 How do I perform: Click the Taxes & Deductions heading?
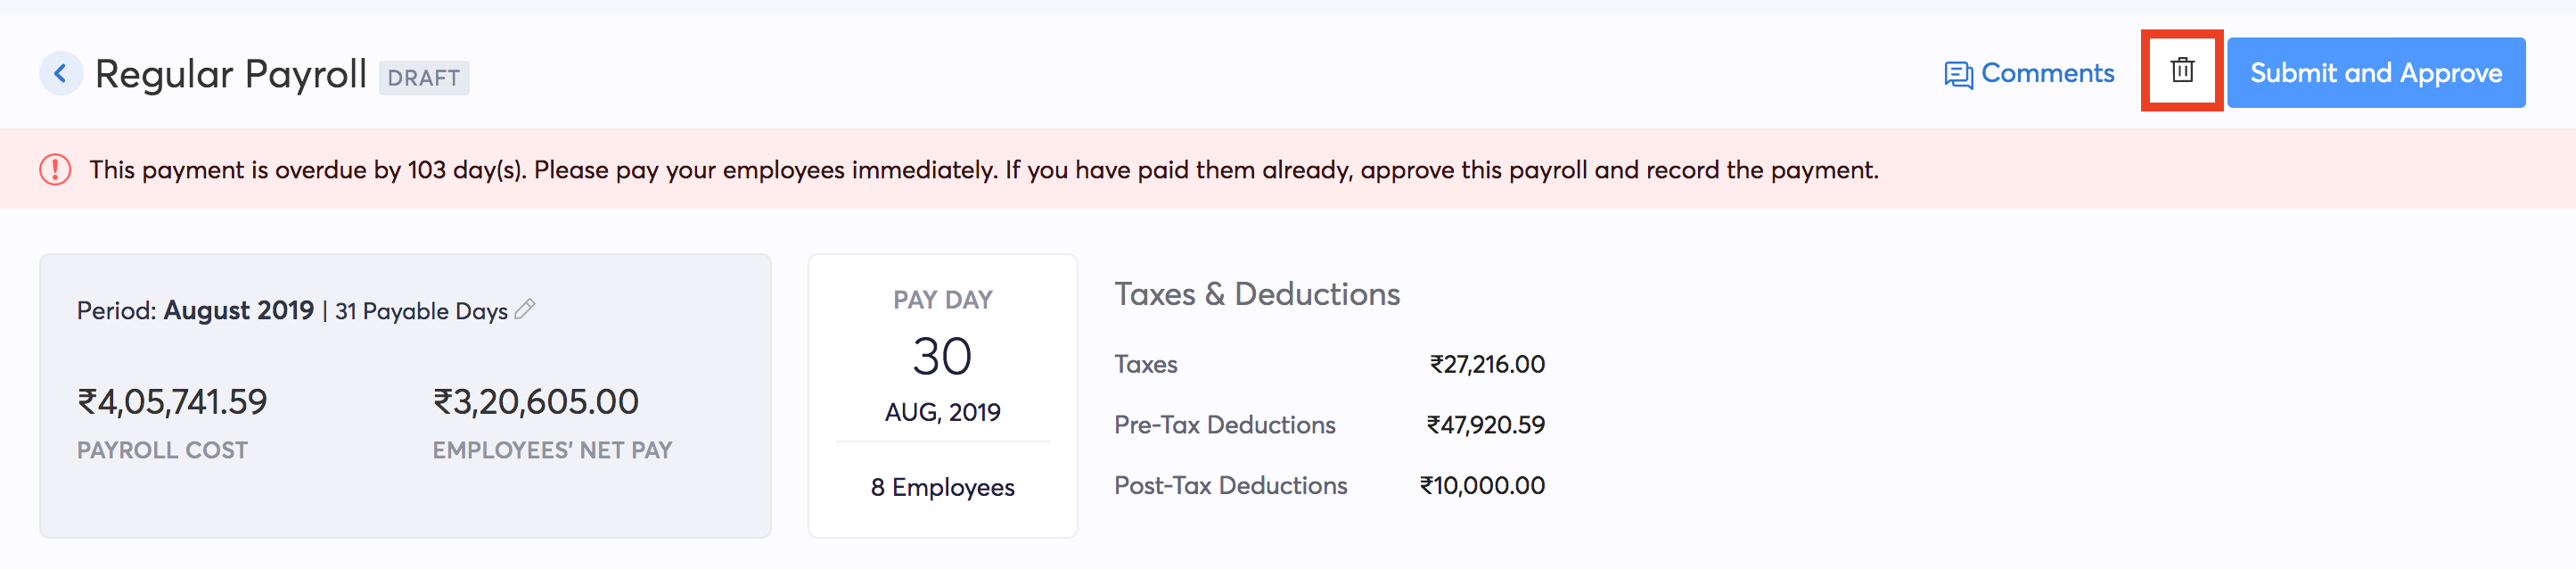pos(1257,293)
